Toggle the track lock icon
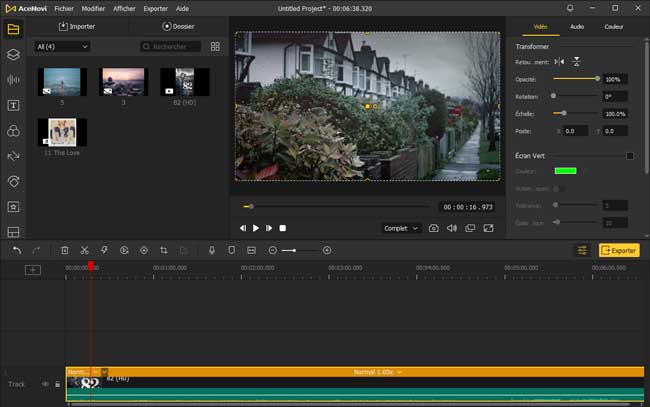 point(56,384)
